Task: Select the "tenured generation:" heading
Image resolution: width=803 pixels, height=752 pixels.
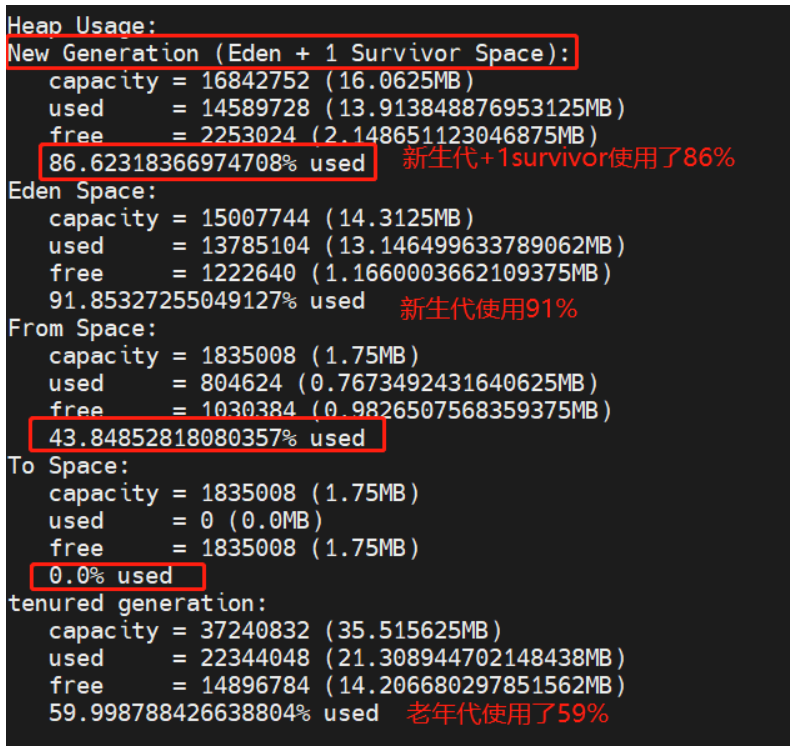Action: click(137, 603)
